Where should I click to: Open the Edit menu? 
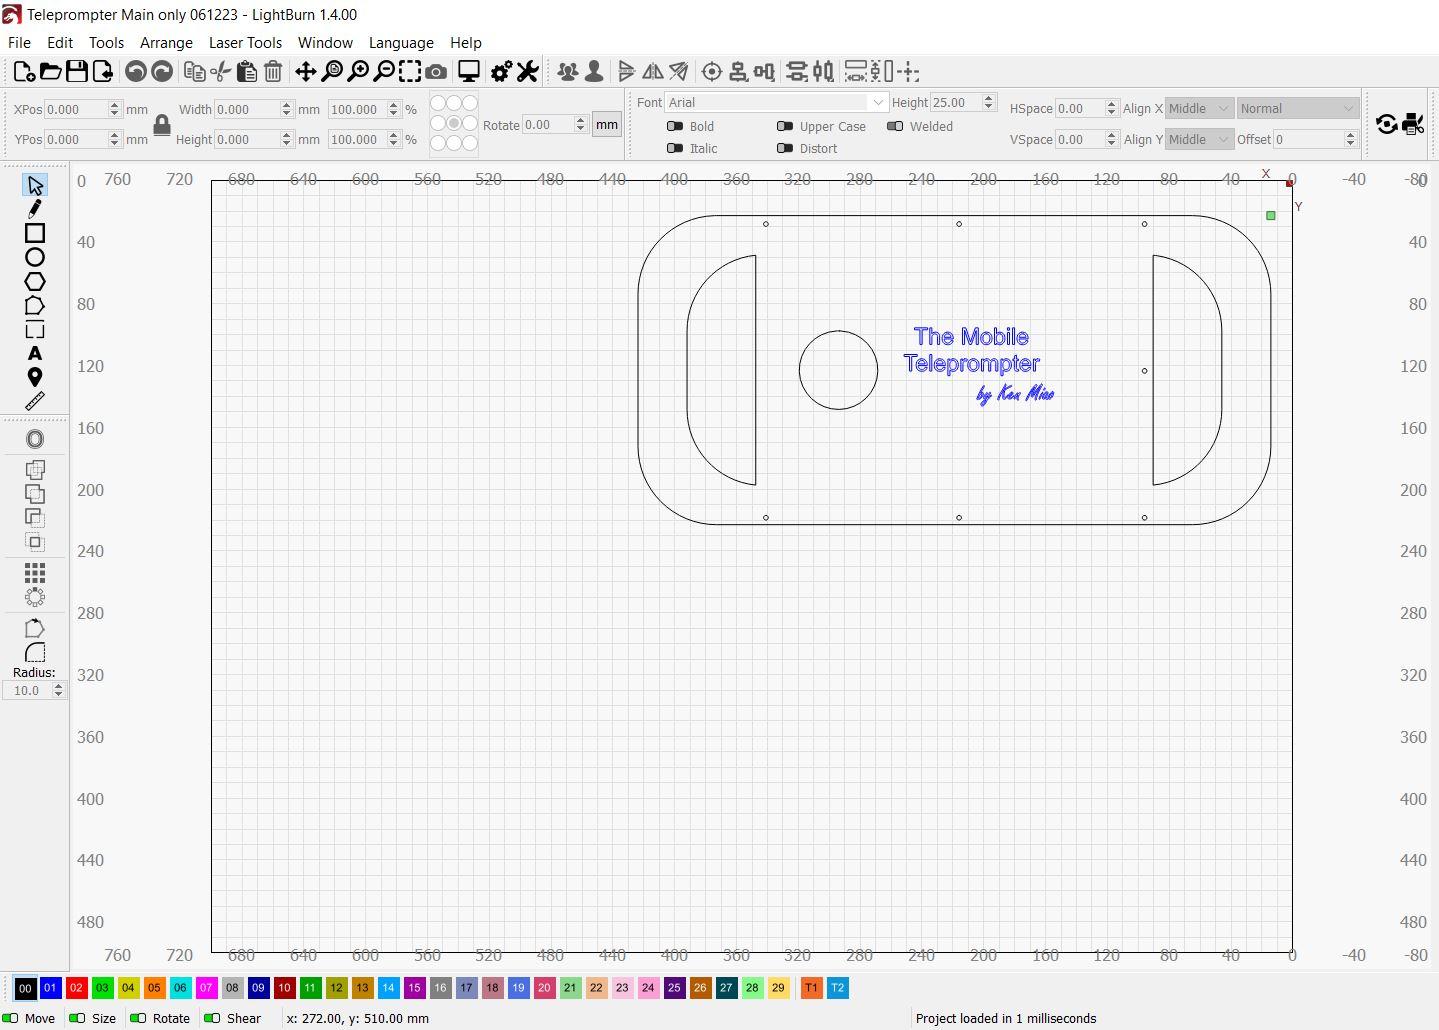coord(60,42)
